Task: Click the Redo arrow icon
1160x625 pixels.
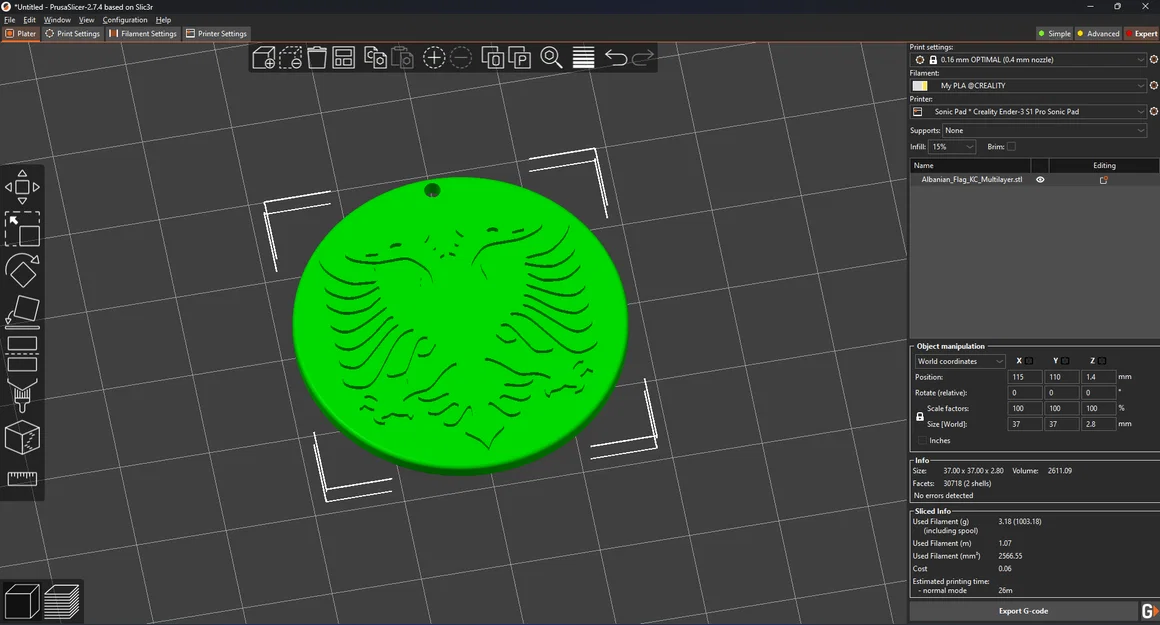Action: (643, 57)
